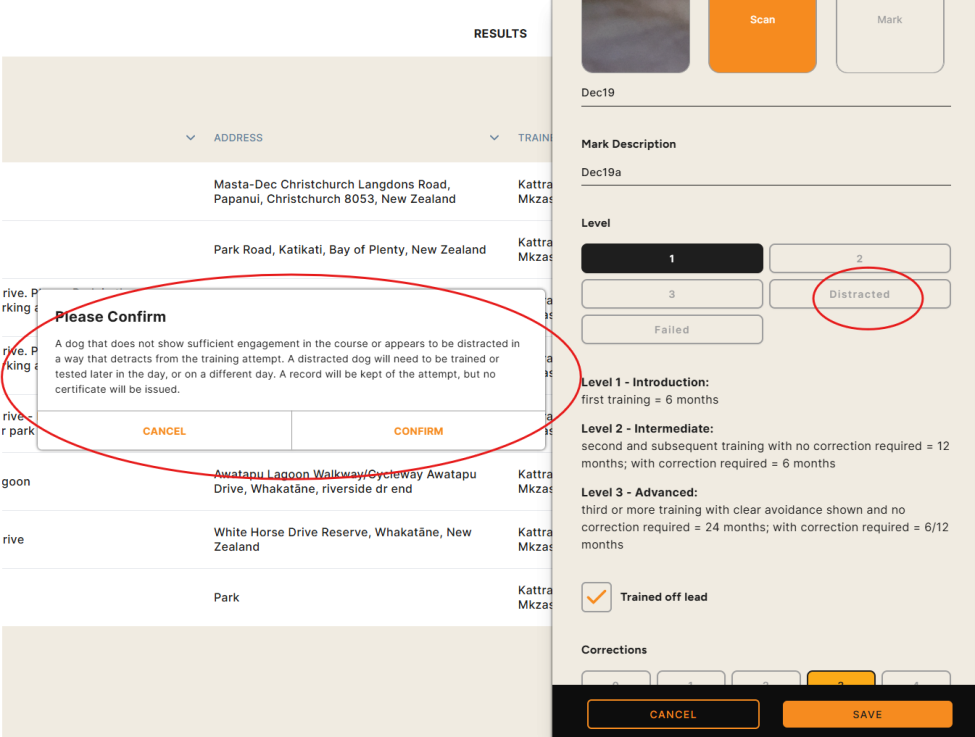Click Cancel in the bottom black bar
The width and height of the screenshot is (975, 737).
[x=673, y=714]
